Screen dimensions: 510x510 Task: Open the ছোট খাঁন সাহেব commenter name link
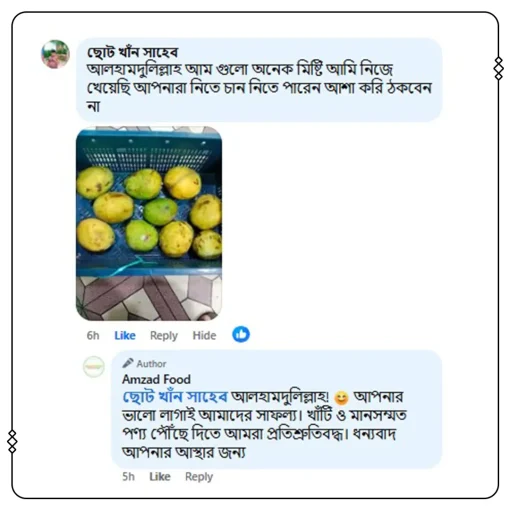click(133, 52)
